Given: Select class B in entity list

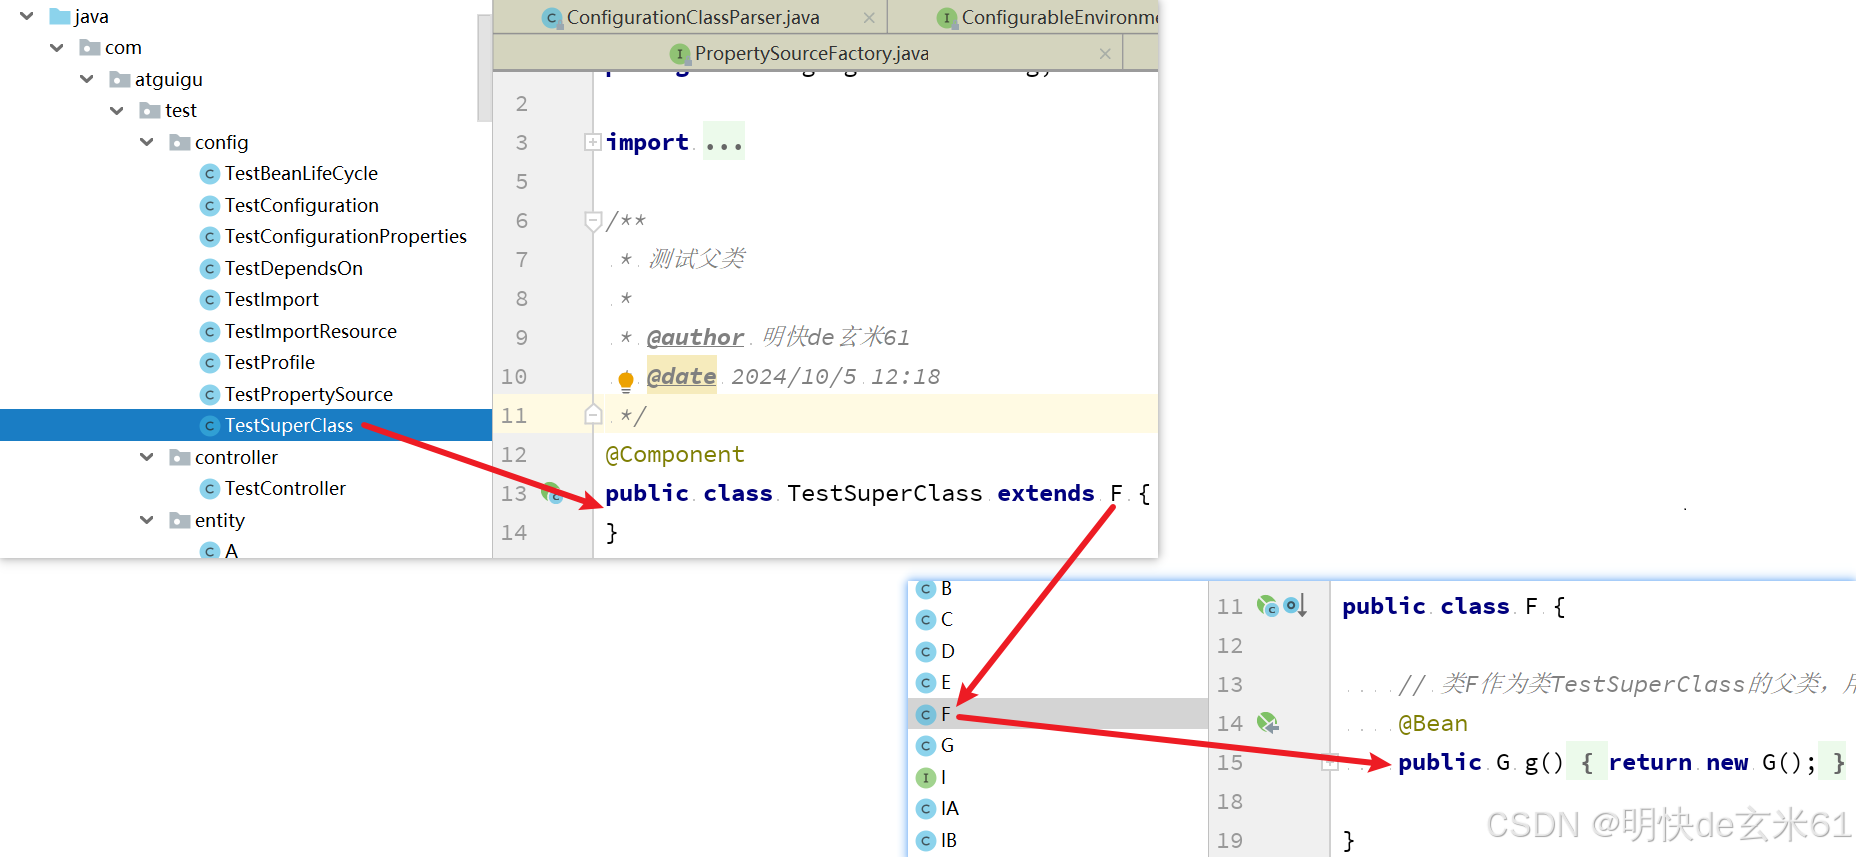Looking at the screenshot, I should click(x=947, y=588).
